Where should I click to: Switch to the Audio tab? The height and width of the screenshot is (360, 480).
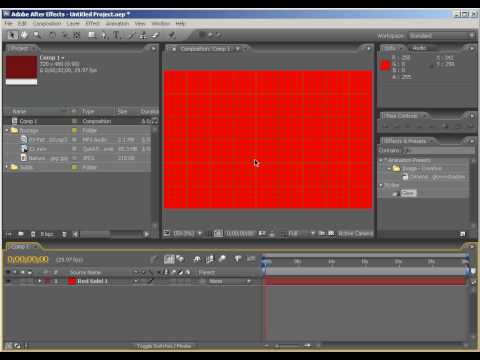(x=419, y=48)
